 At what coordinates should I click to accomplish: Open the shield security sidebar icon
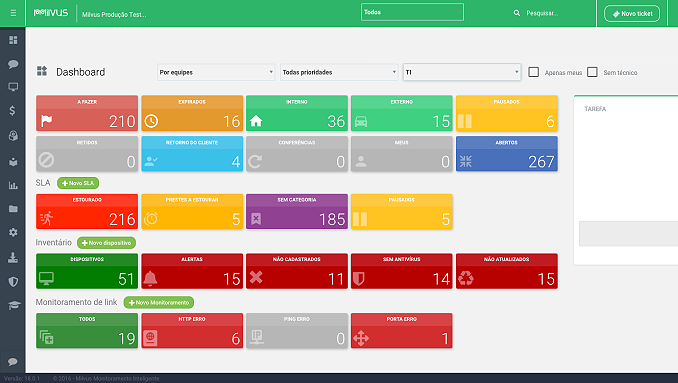point(13,282)
